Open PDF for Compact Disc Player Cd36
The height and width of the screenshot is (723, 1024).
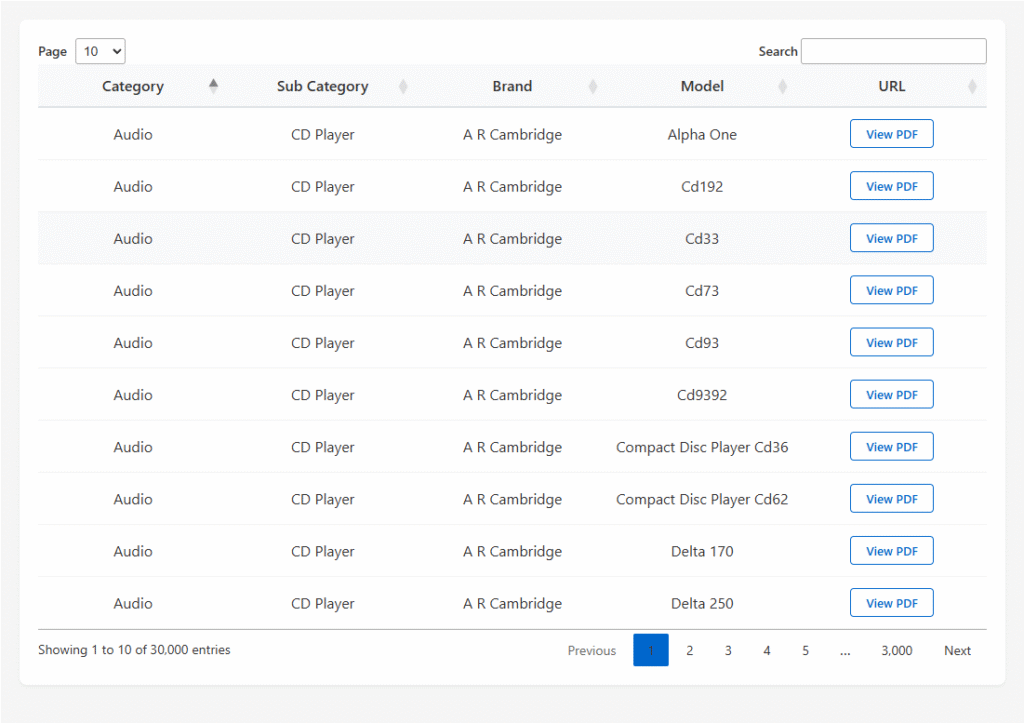click(x=891, y=447)
